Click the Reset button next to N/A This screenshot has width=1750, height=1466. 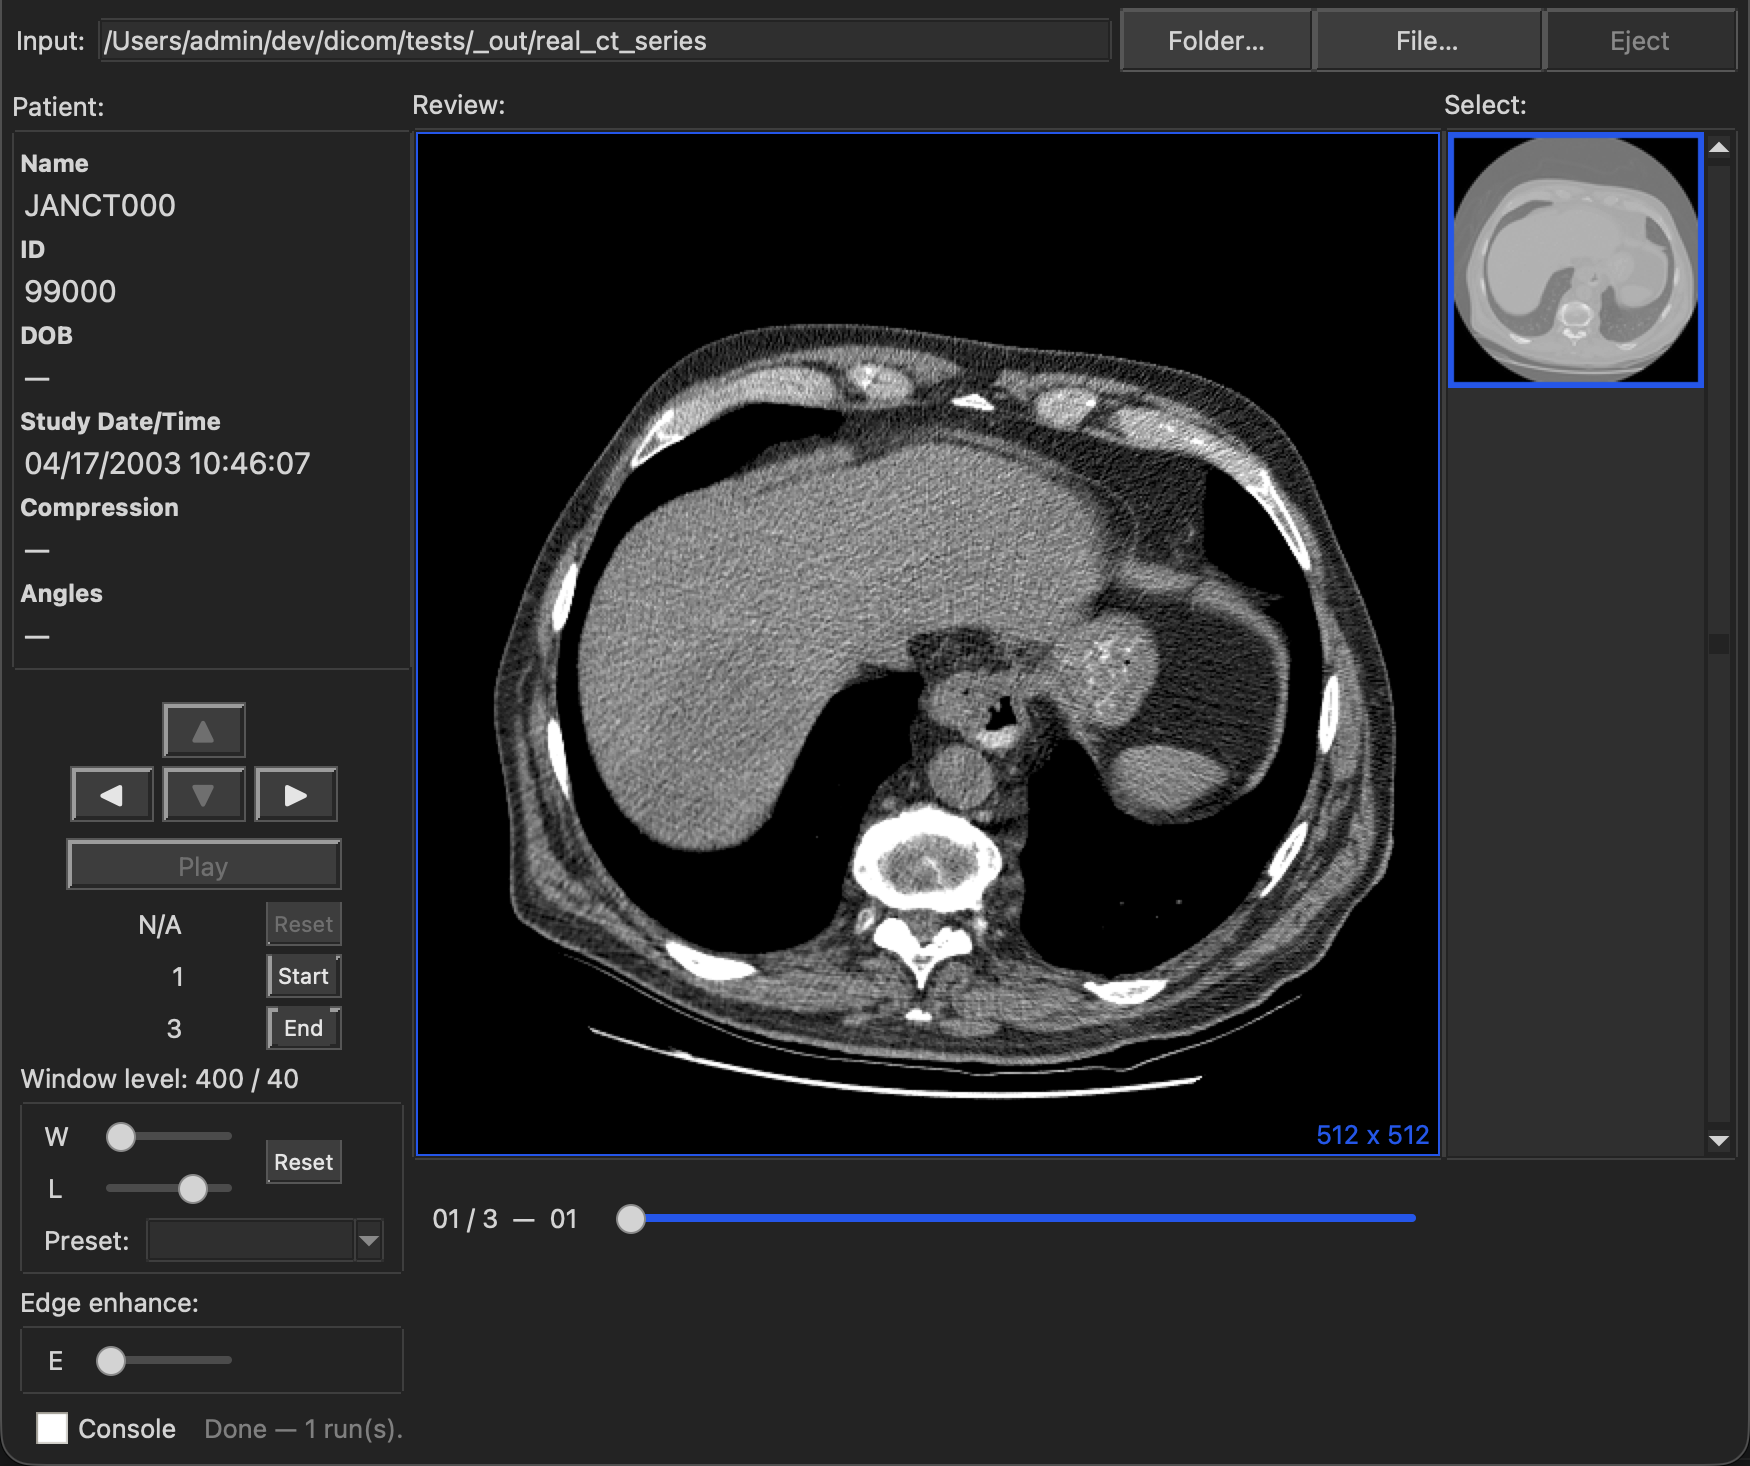click(304, 924)
